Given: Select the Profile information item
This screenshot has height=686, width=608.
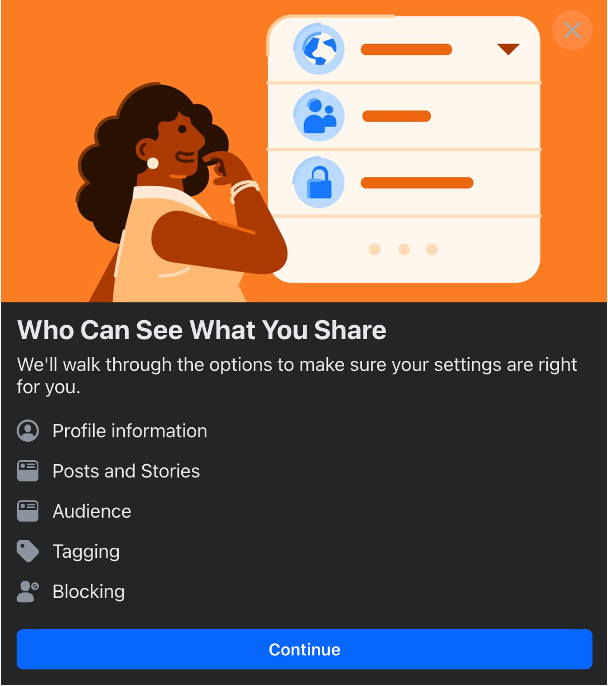Looking at the screenshot, I should click(112, 431).
